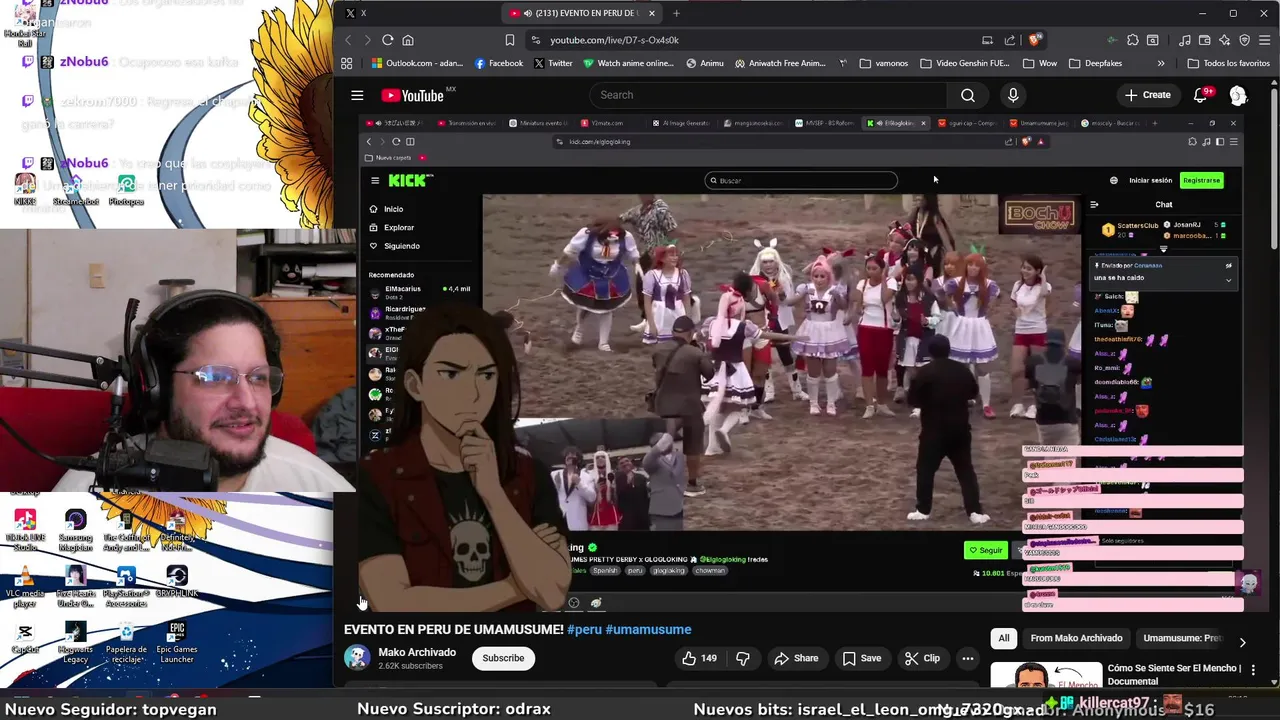Open the Outlook.com bookmark

click(417, 63)
